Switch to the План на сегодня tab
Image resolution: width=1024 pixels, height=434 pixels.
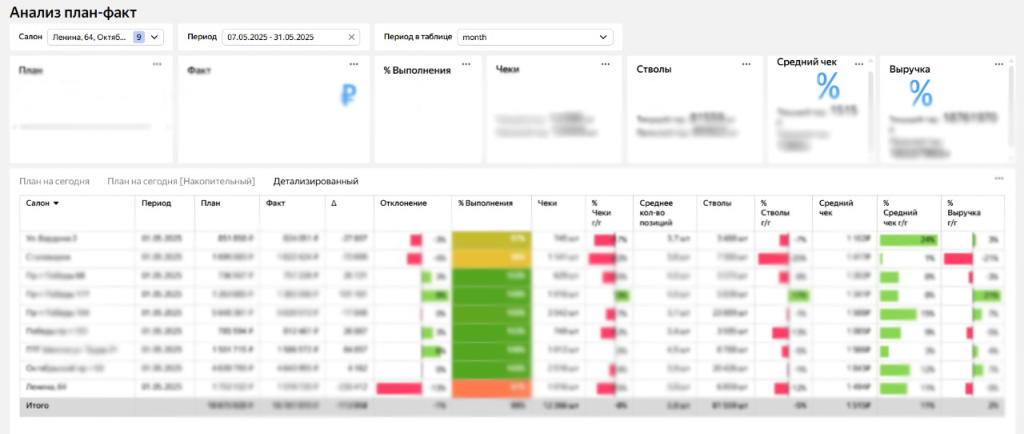(x=54, y=181)
